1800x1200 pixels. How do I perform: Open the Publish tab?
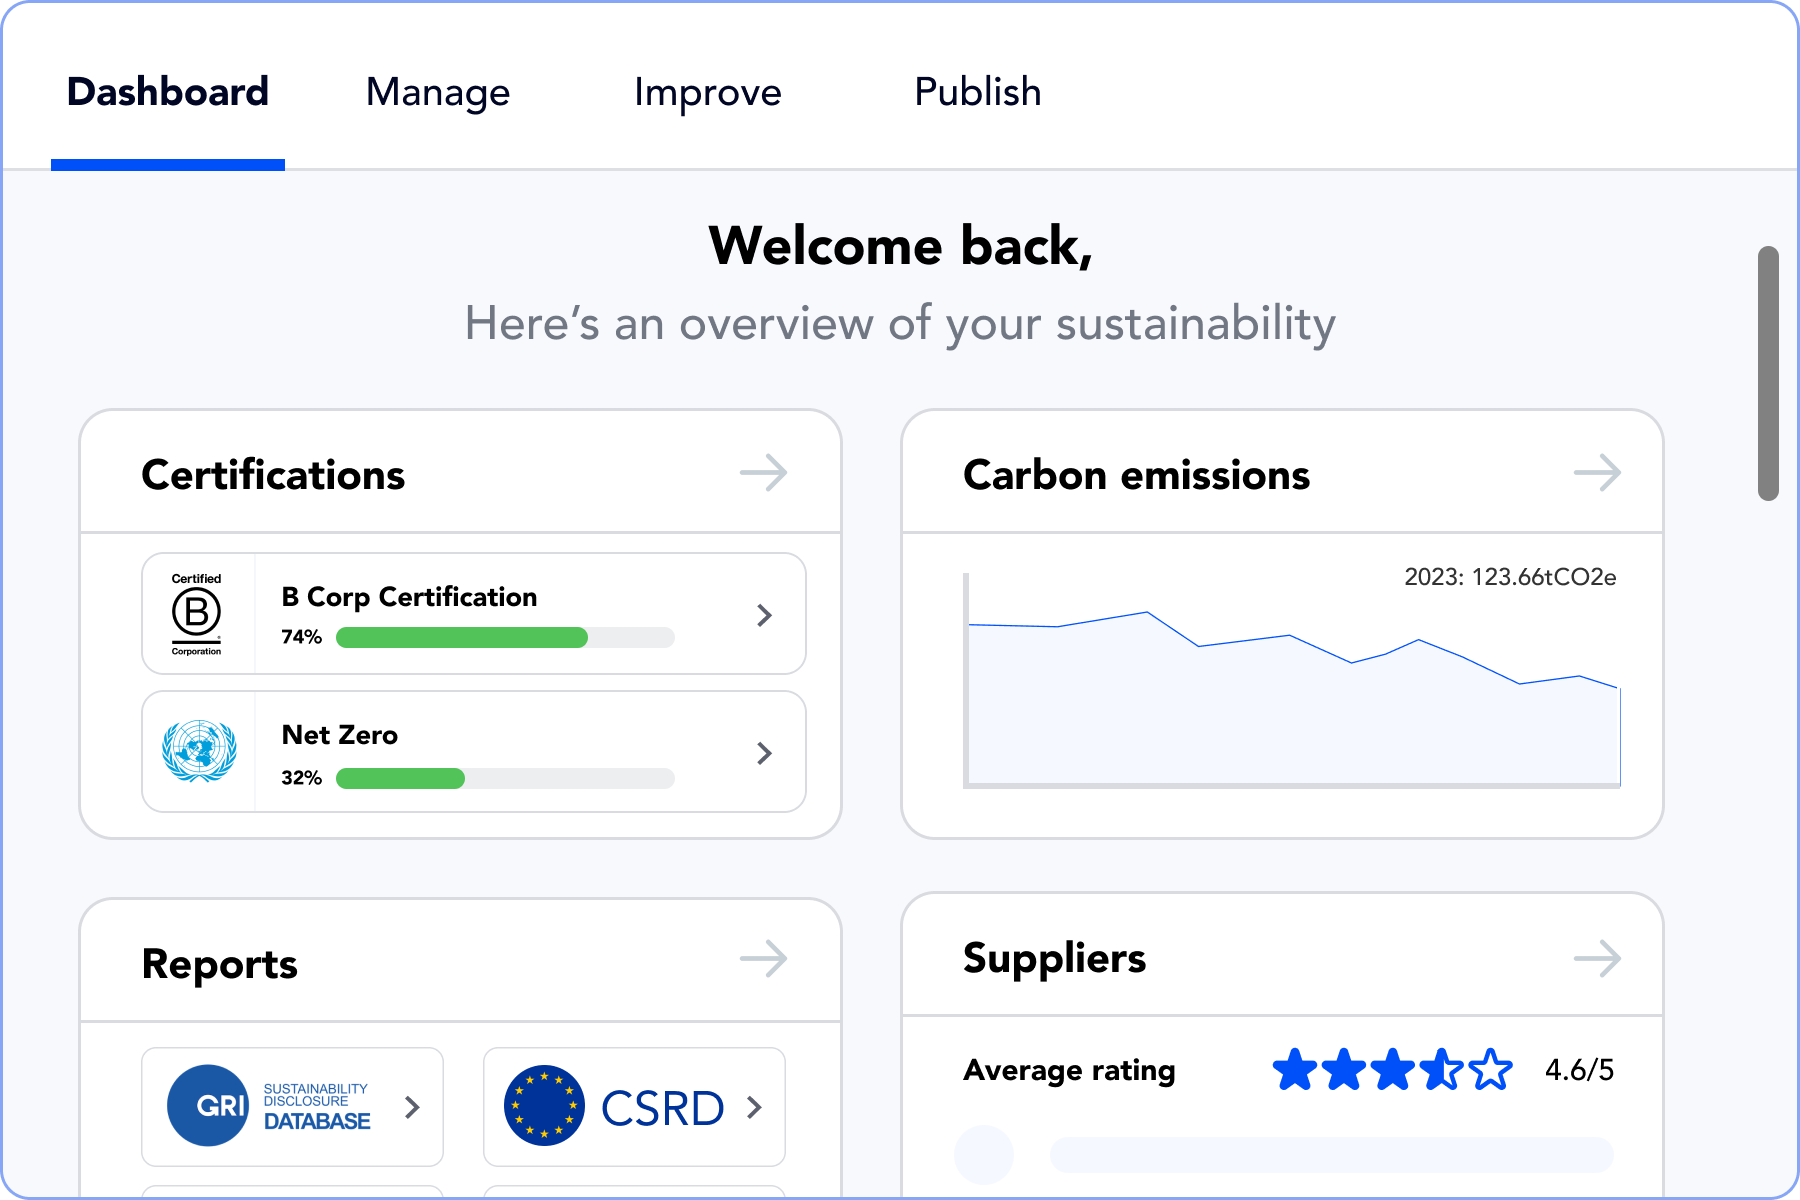pos(977,92)
